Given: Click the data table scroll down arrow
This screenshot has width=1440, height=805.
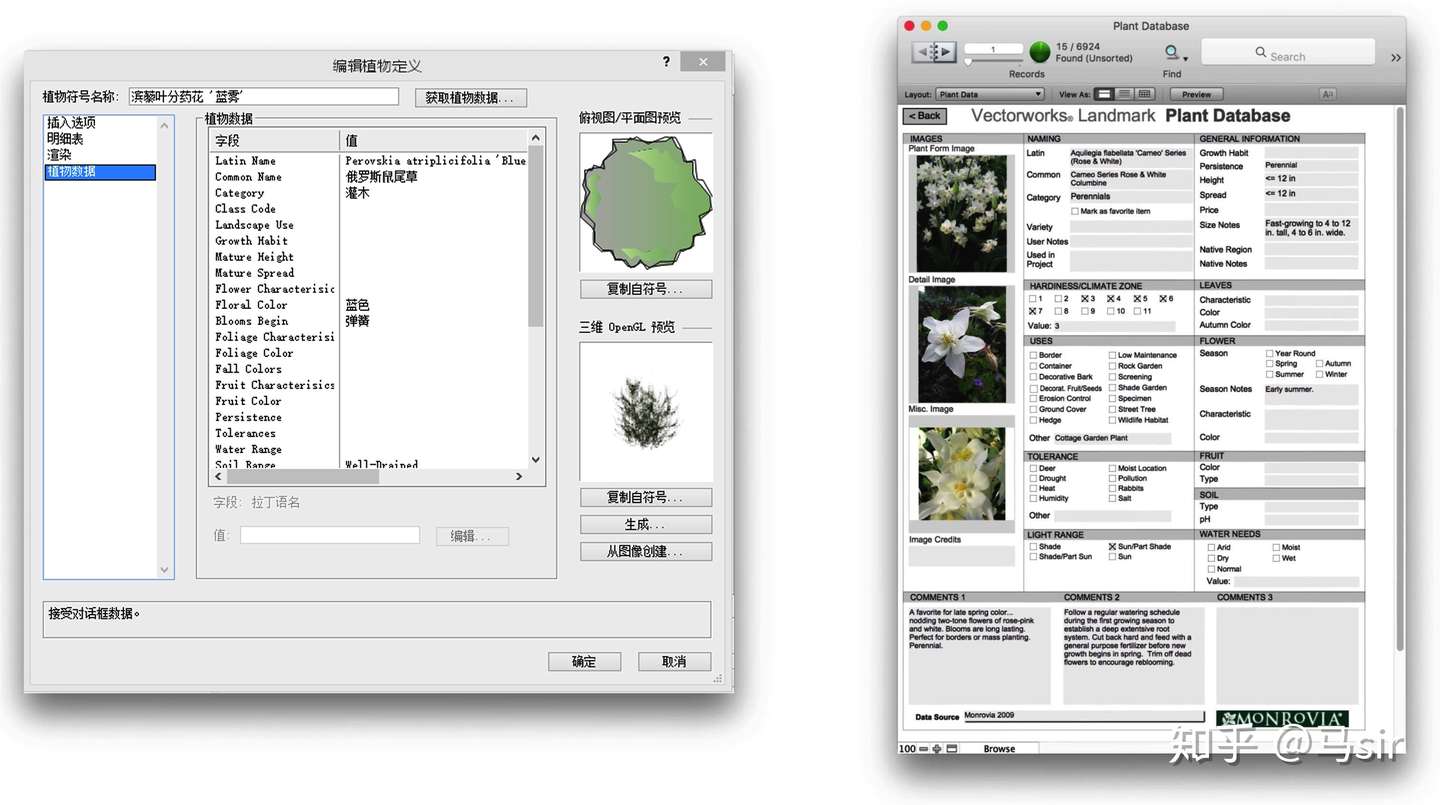Looking at the screenshot, I should tap(536, 460).
